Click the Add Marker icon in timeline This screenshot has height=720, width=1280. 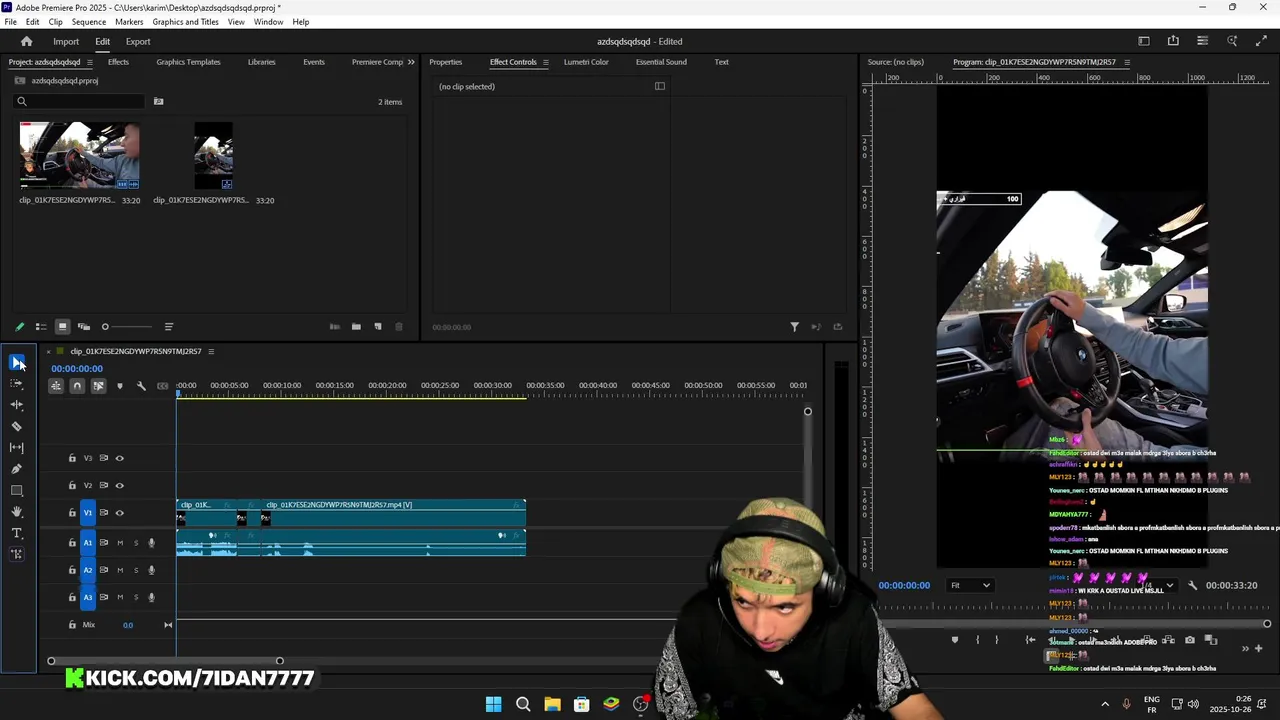(120, 386)
